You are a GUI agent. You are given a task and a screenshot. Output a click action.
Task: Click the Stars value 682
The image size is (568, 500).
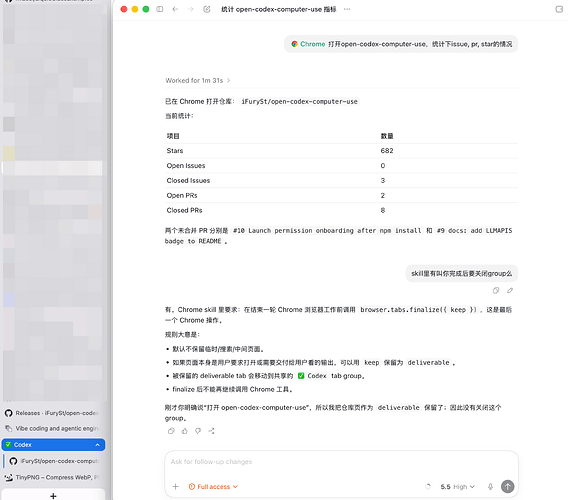(x=387, y=151)
